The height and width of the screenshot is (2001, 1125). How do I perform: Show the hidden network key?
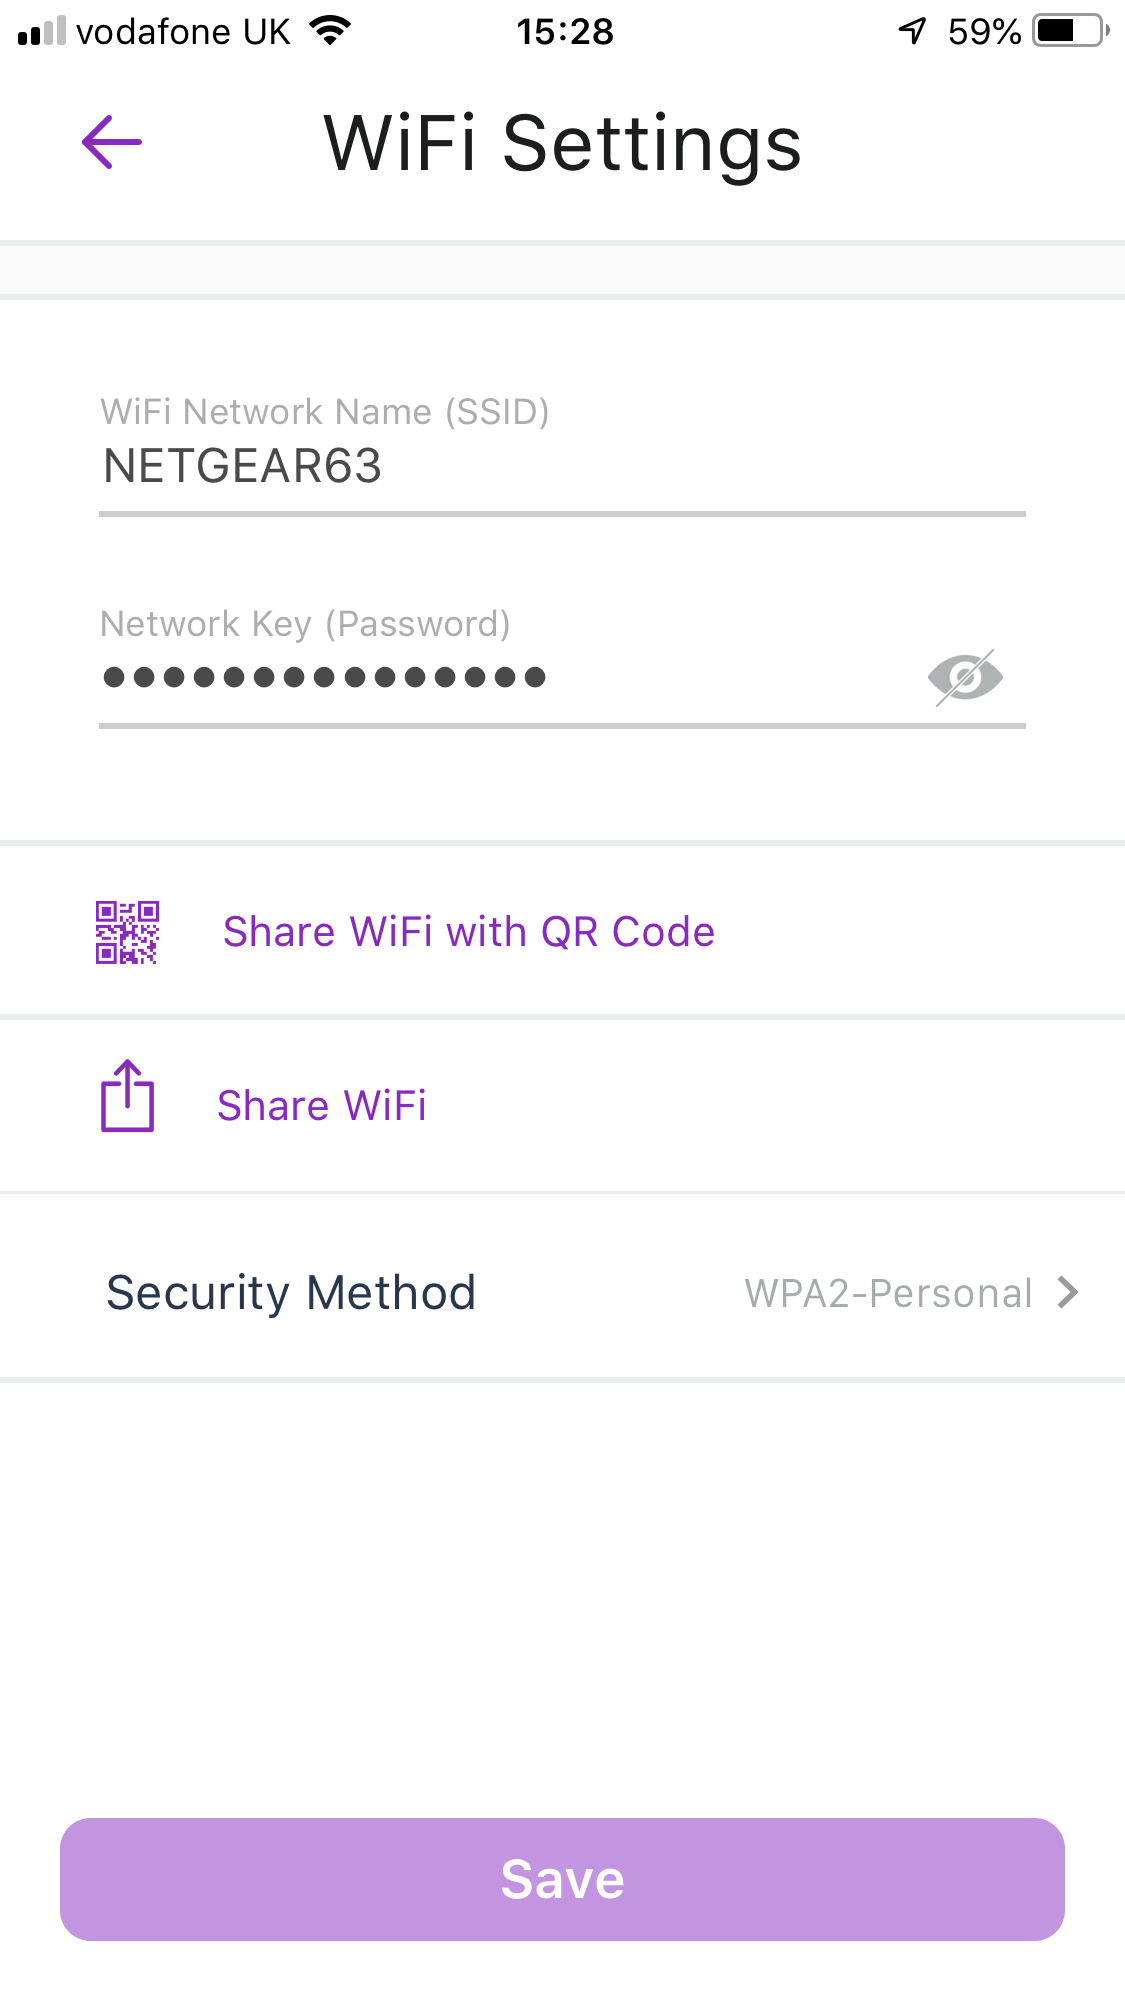pos(965,677)
